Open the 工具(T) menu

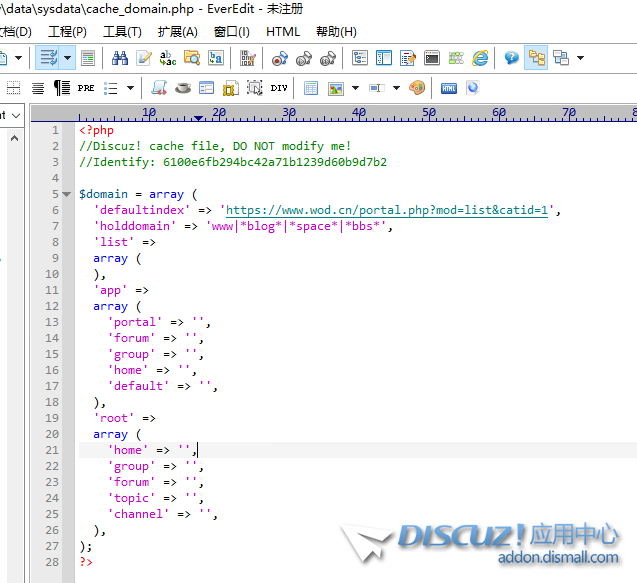(x=122, y=32)
